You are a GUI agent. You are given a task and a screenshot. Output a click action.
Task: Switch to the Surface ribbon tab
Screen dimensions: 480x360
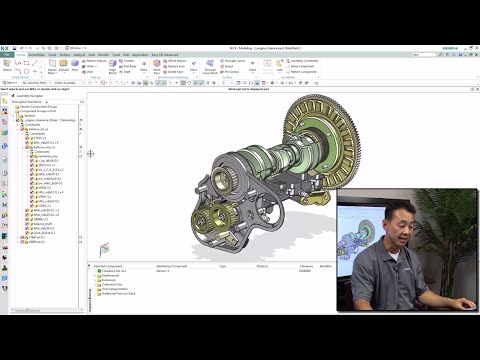pyautogui.click(x=65, y=55)
